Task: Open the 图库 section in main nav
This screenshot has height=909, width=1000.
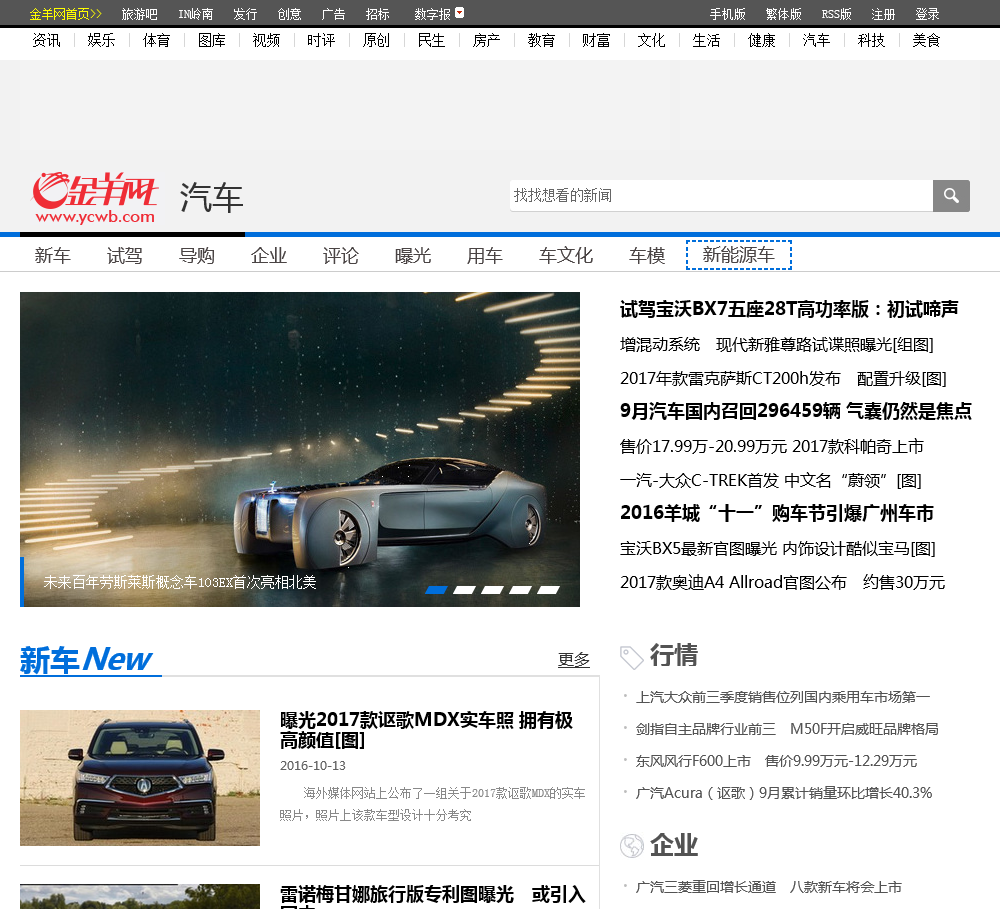Action: (212, 40)
